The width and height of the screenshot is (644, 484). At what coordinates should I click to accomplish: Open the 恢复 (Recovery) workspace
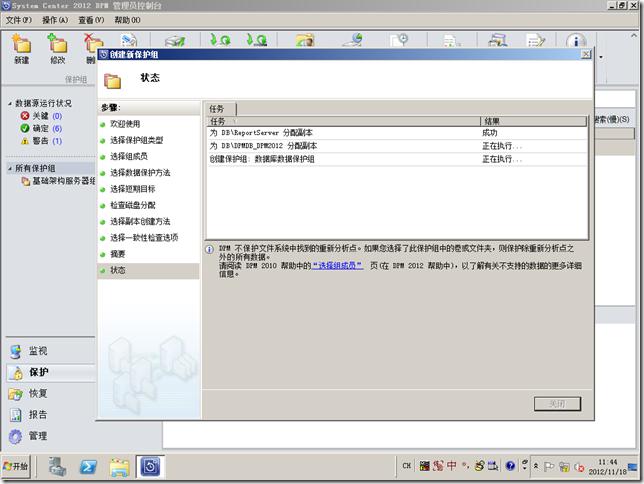38,393
